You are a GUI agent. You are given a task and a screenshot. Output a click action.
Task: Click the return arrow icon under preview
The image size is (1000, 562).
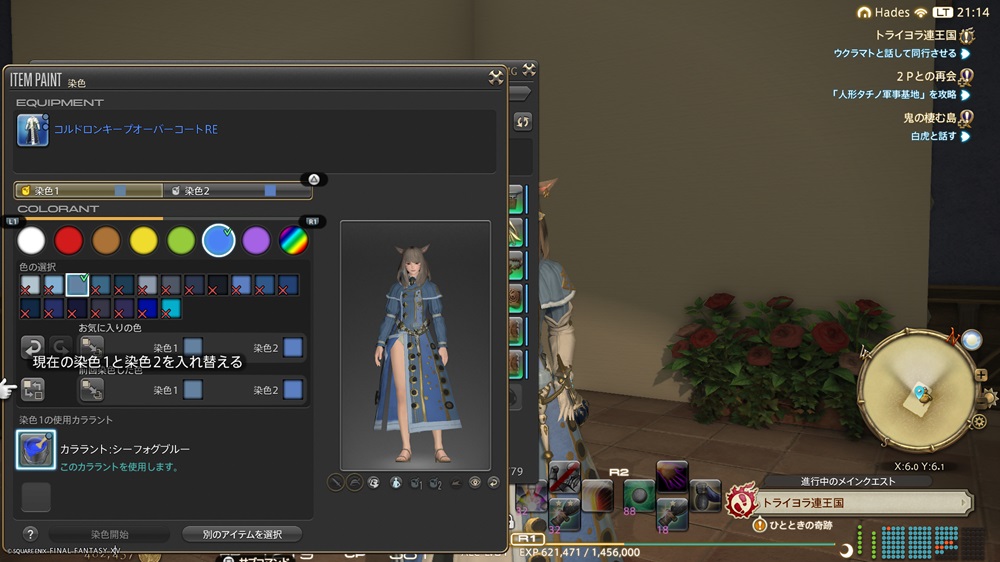(x=493, y=483)
